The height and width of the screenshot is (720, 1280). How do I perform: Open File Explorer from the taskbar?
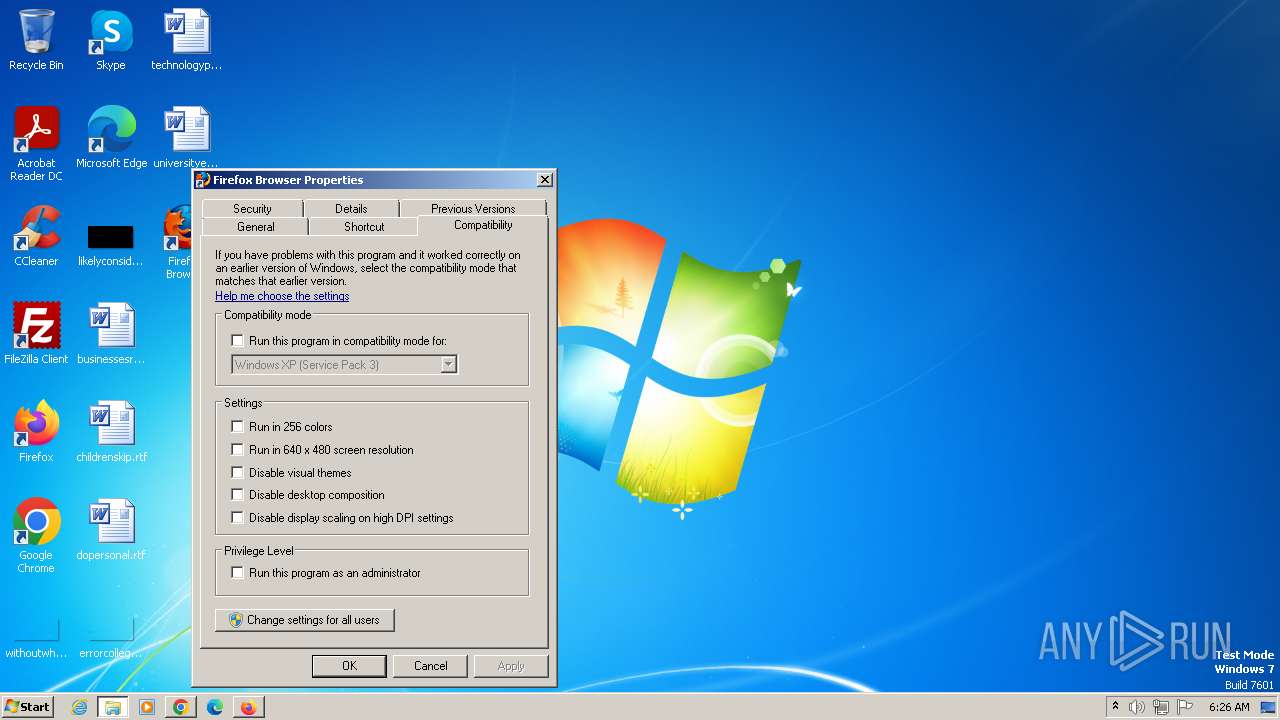point(113,707)
